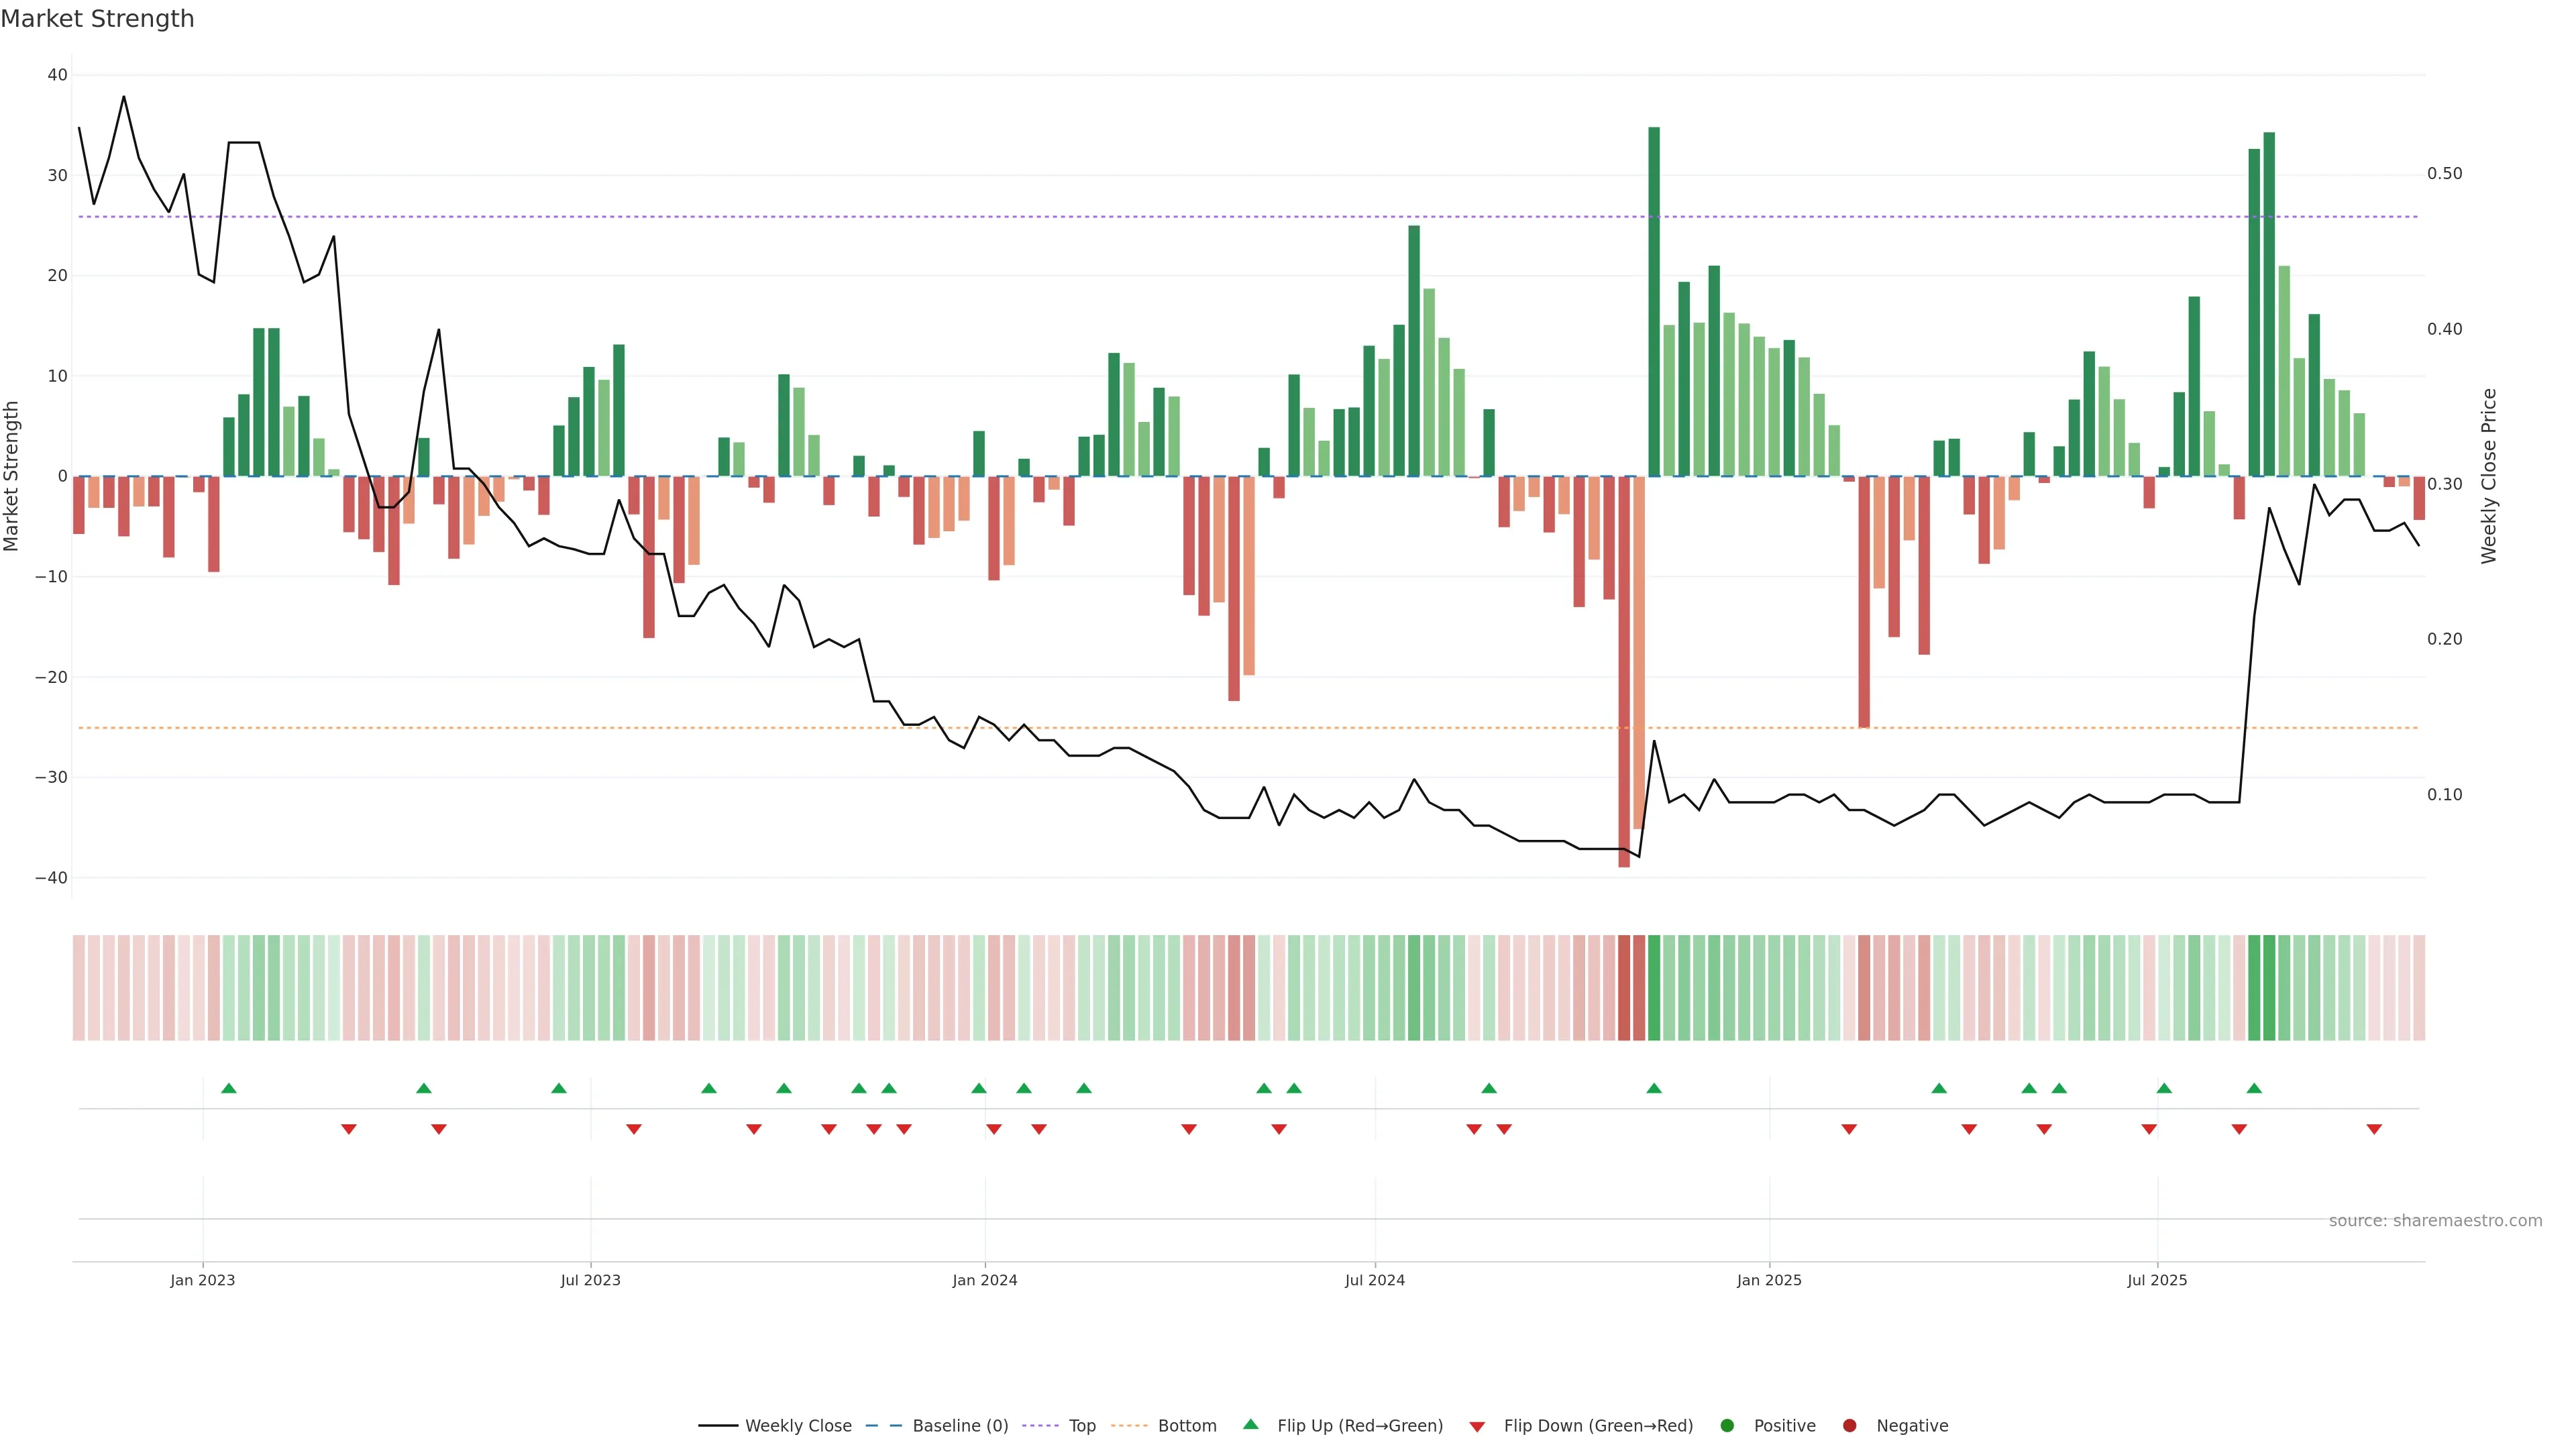This screenshot has height=1449, width=2576.
Task: Toggle the Top threshold legend label
Action: pos(1082,1426)
